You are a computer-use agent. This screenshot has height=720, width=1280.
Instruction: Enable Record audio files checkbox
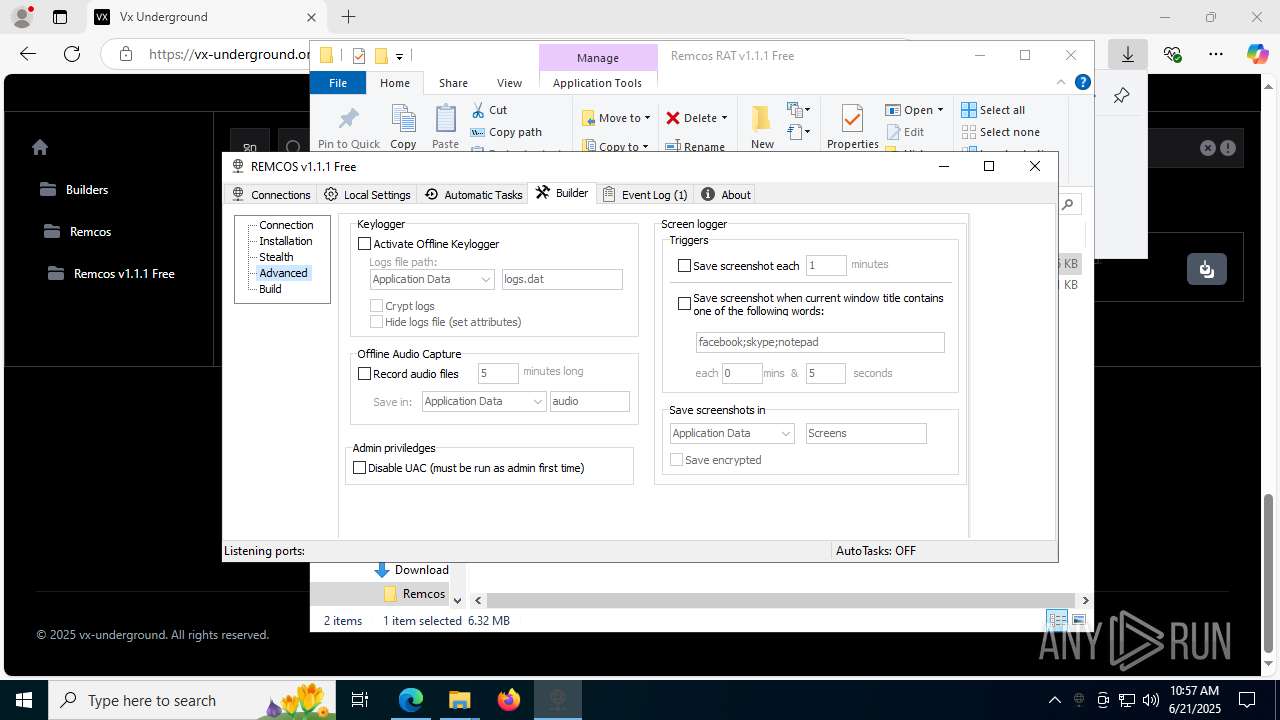click(365, 374)
